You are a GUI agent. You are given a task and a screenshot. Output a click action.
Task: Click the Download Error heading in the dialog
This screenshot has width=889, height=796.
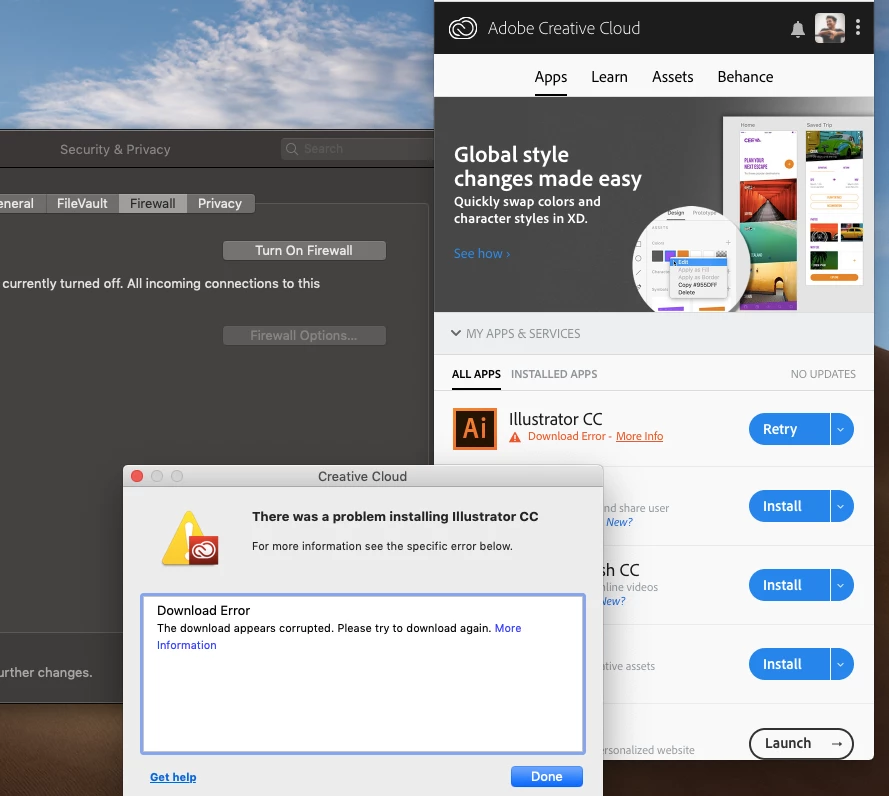coord(204,611)
